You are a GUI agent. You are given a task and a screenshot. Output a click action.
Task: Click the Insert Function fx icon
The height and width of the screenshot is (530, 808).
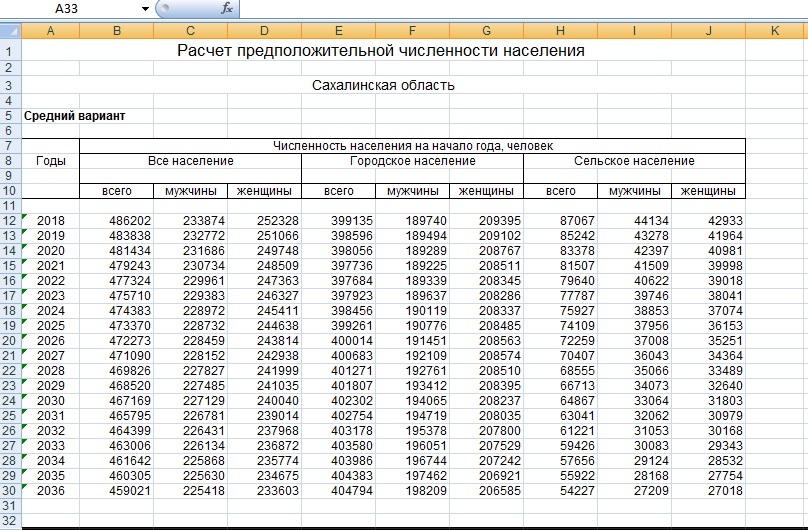[x=226, y=9]
